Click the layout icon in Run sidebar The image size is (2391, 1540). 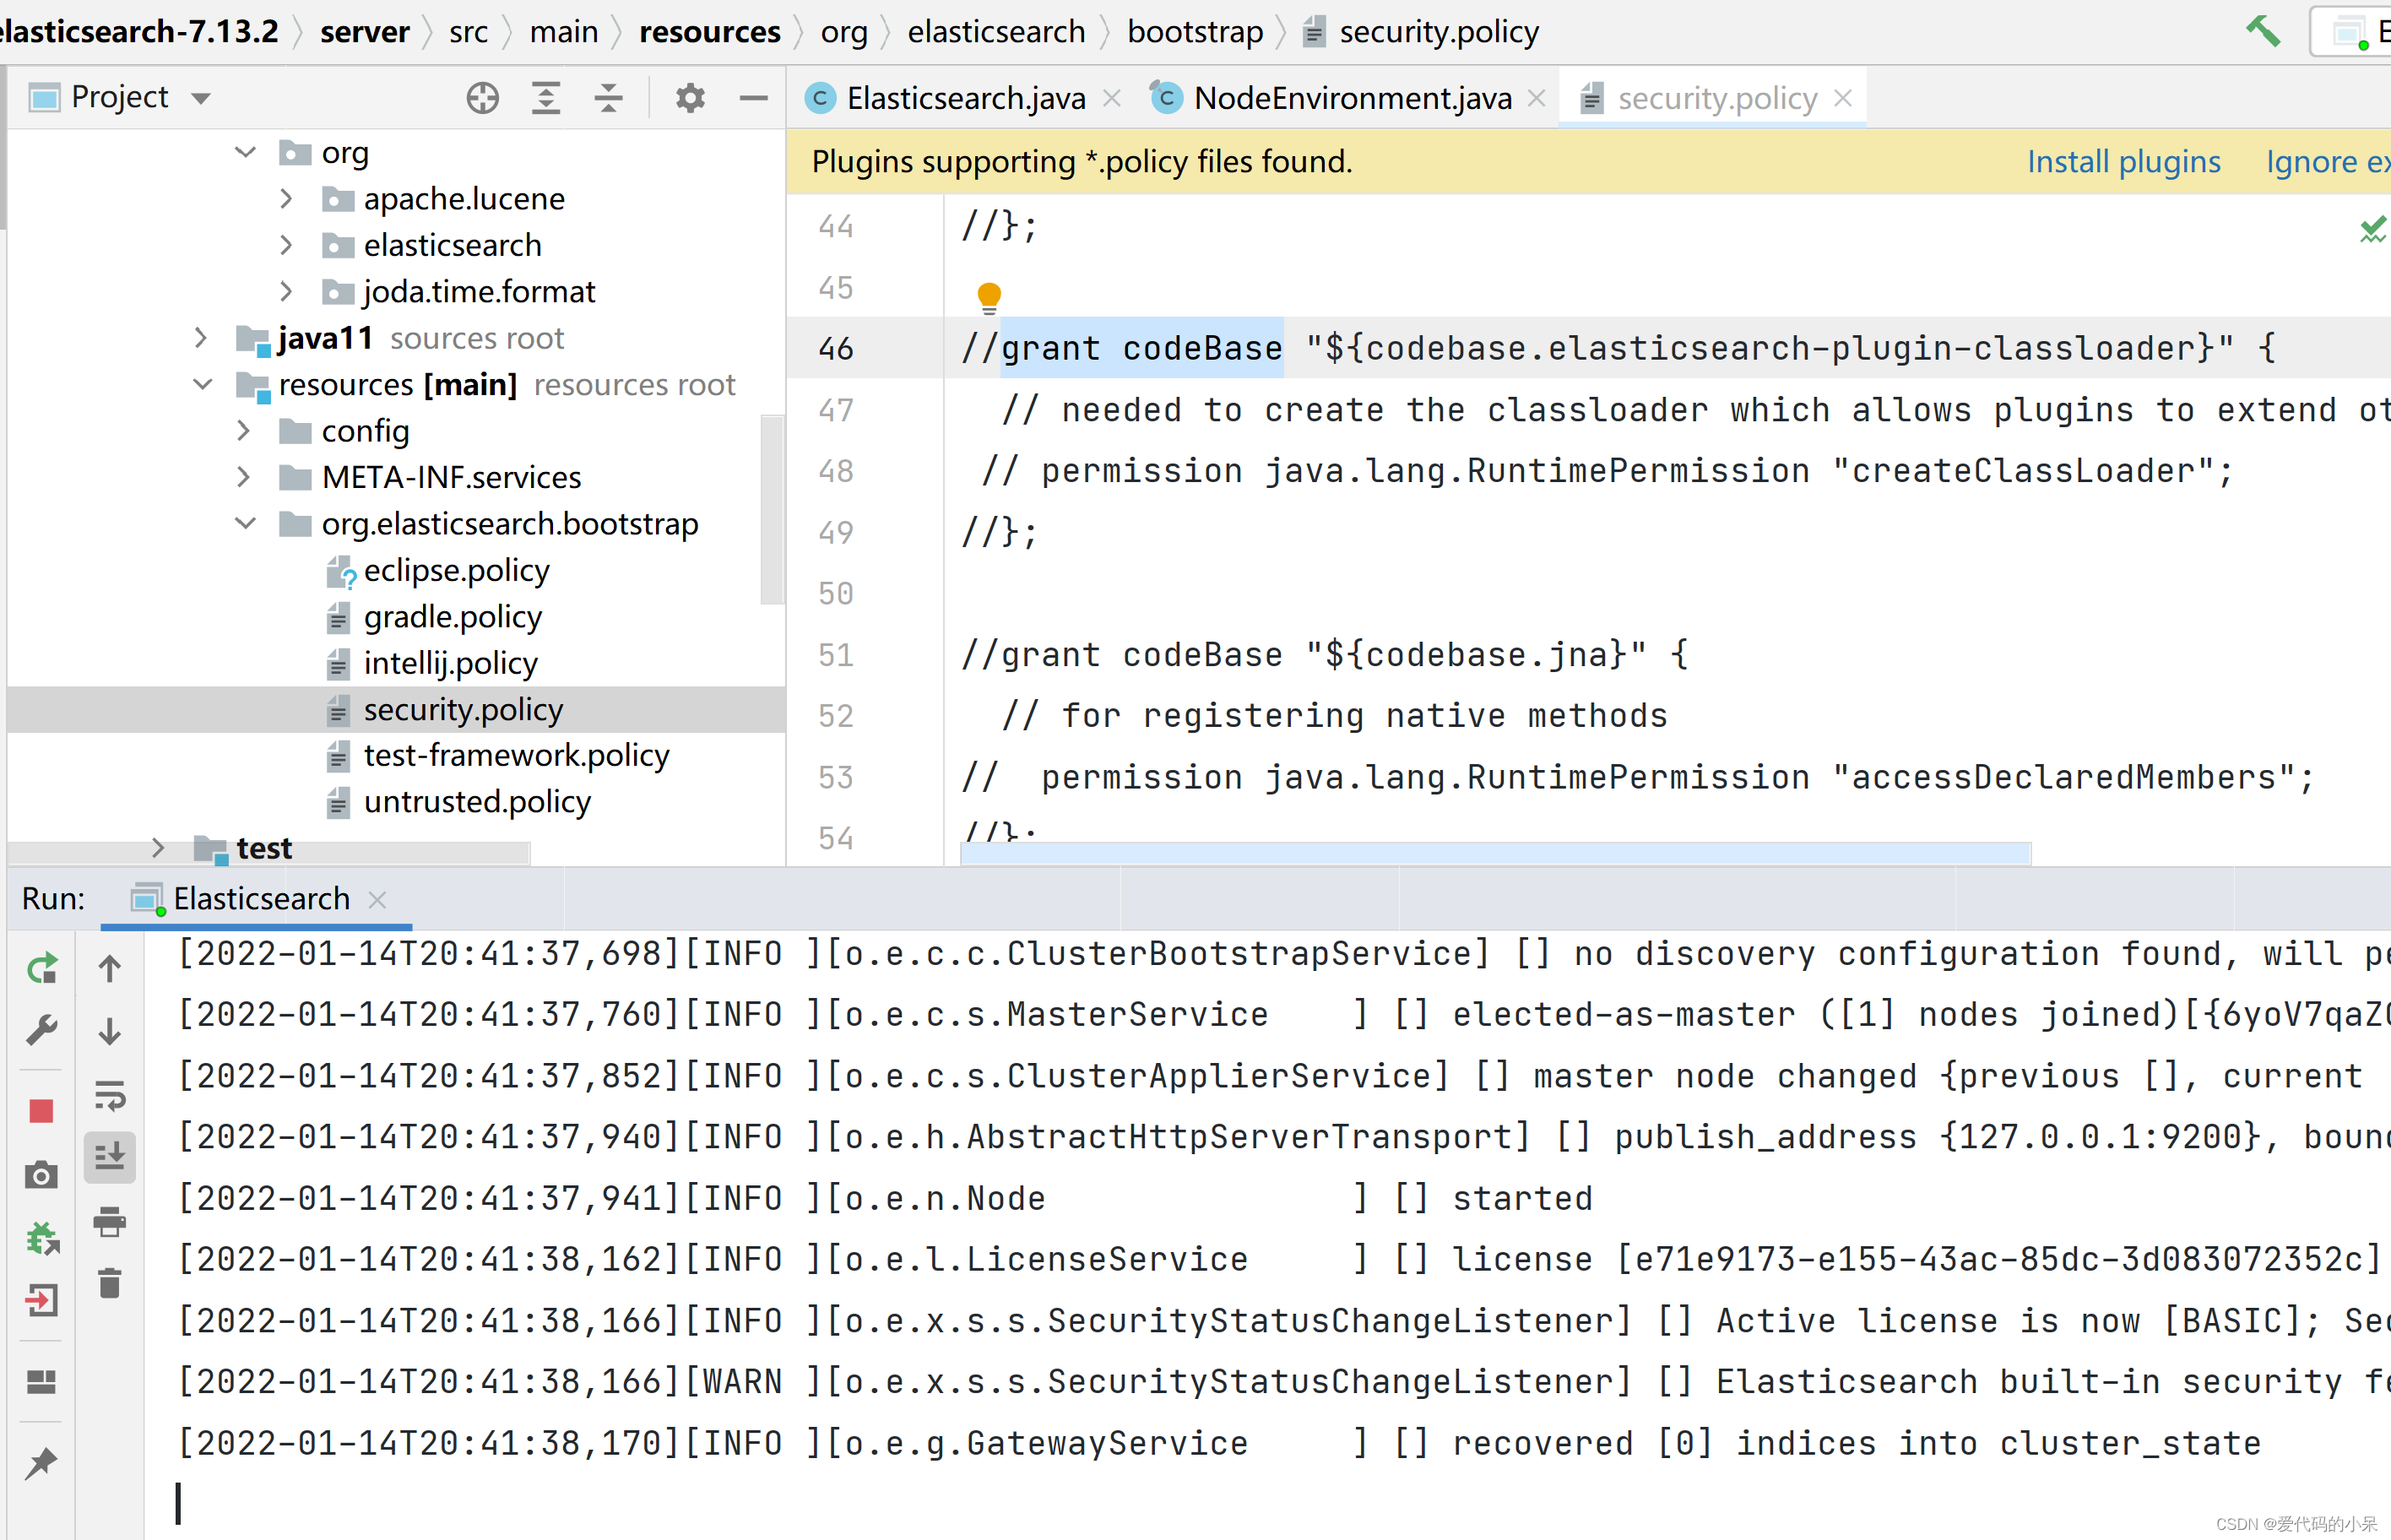pos(41,1381)
